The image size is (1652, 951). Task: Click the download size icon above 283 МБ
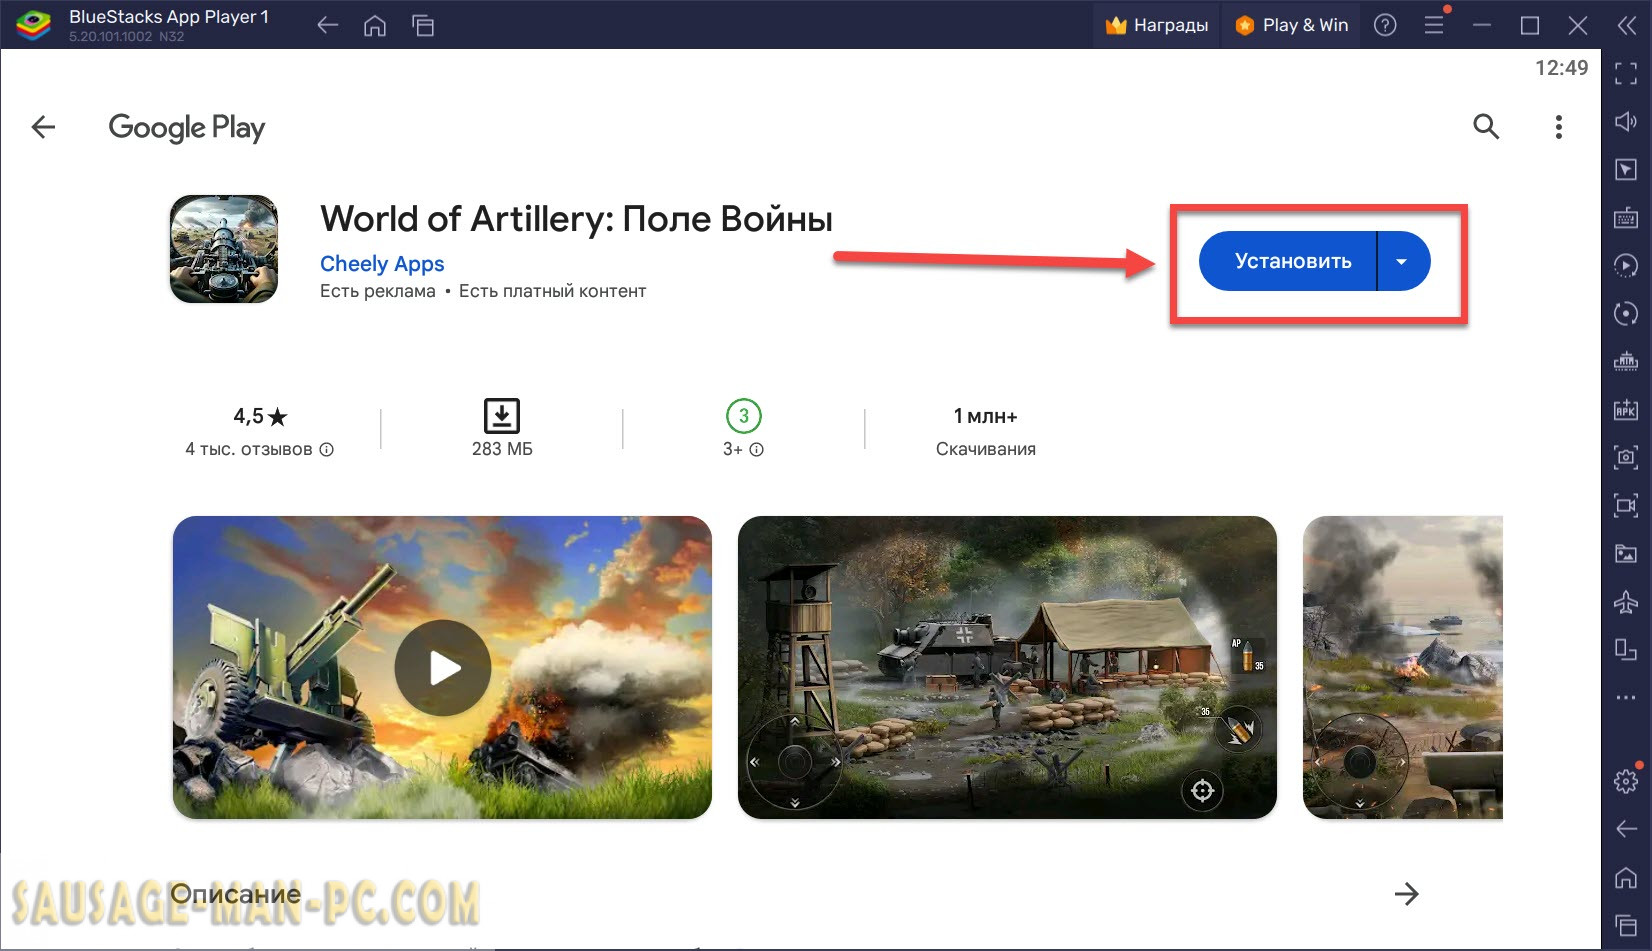point(502,415)
